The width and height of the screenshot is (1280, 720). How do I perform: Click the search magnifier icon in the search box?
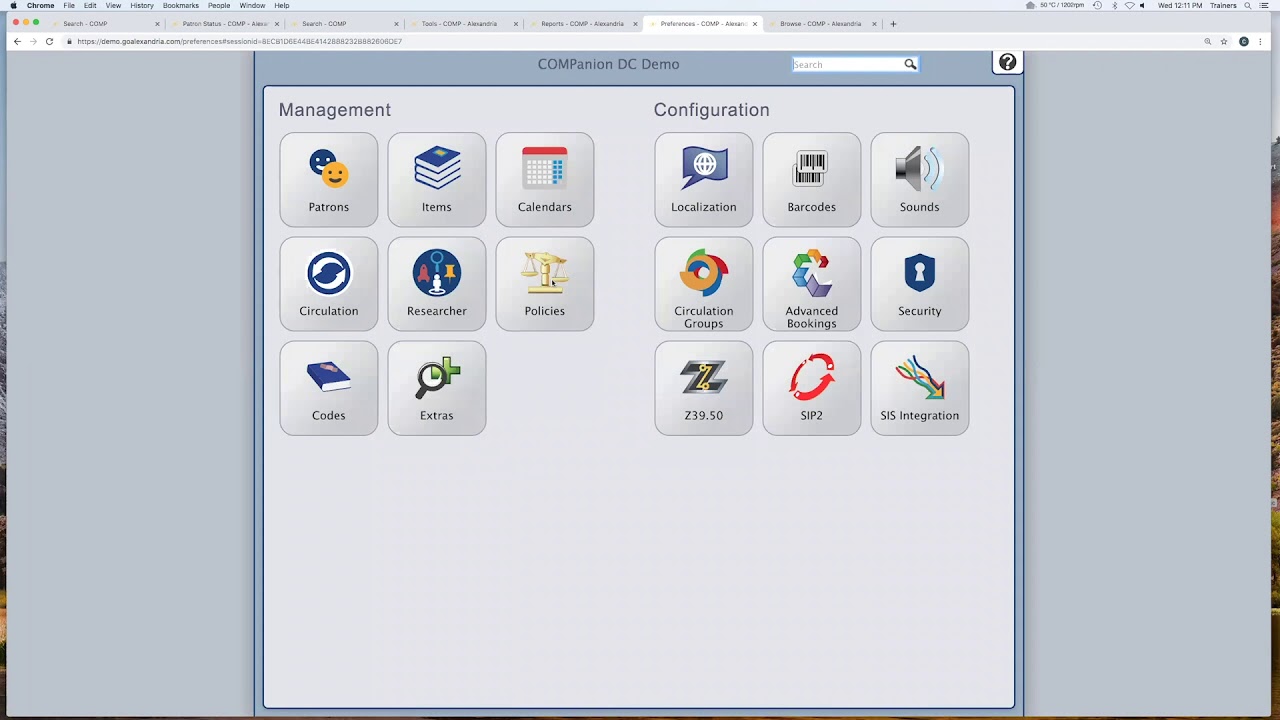point(910,64)
